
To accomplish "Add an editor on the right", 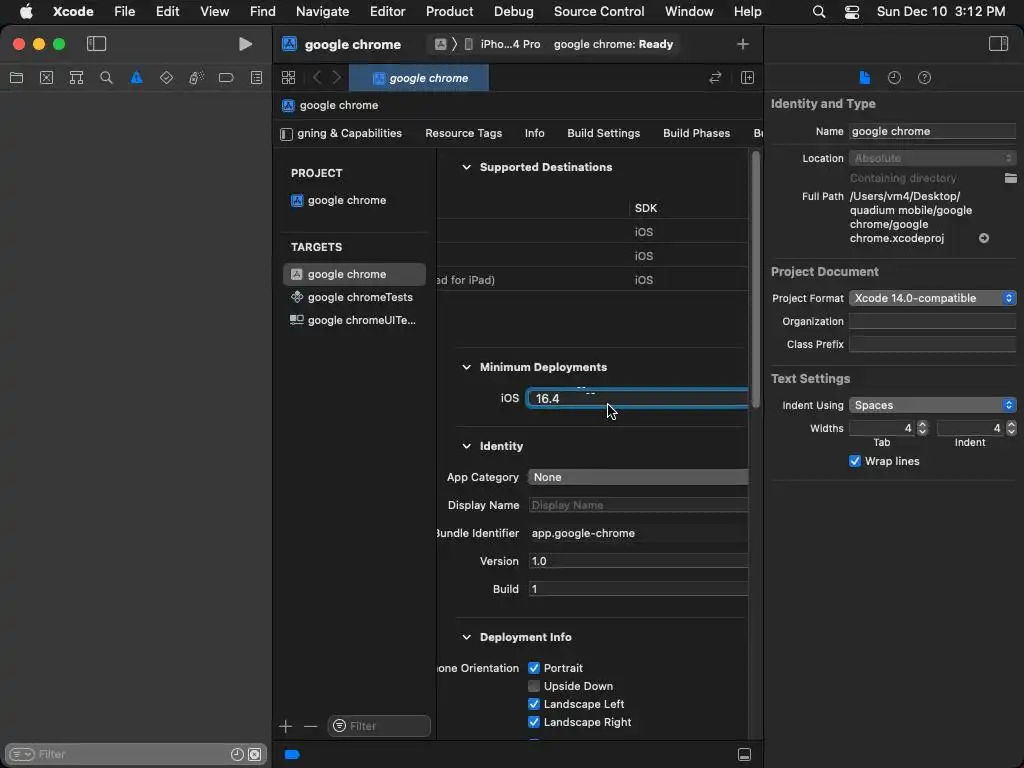I will pyautogui.click(x=748, y=78).
